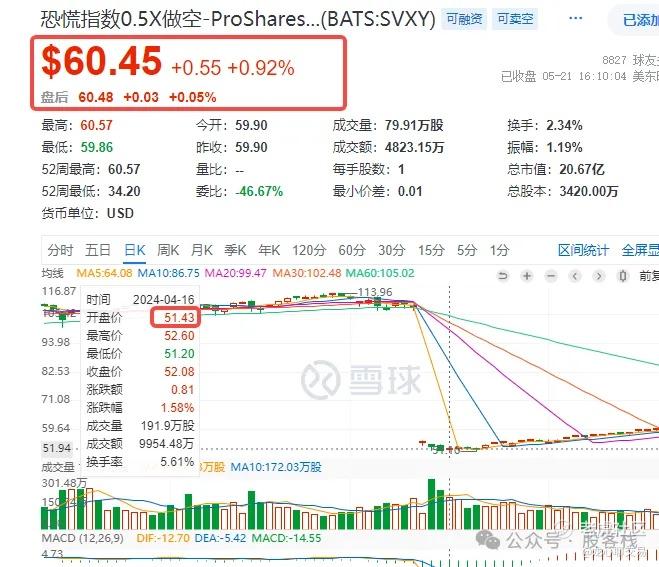Click the MACD (12,26,9) indicator label

click(x=83, y=538)
